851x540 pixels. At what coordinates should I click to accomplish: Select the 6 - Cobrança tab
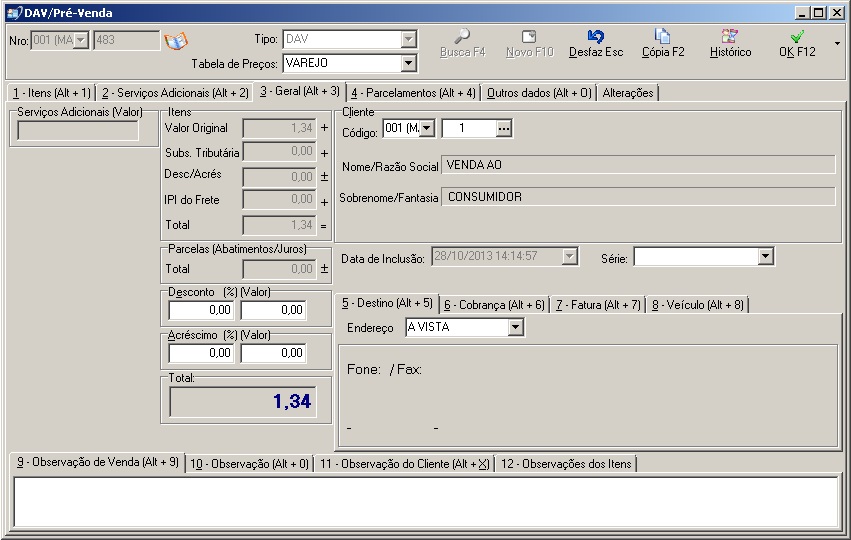[494, 304]
